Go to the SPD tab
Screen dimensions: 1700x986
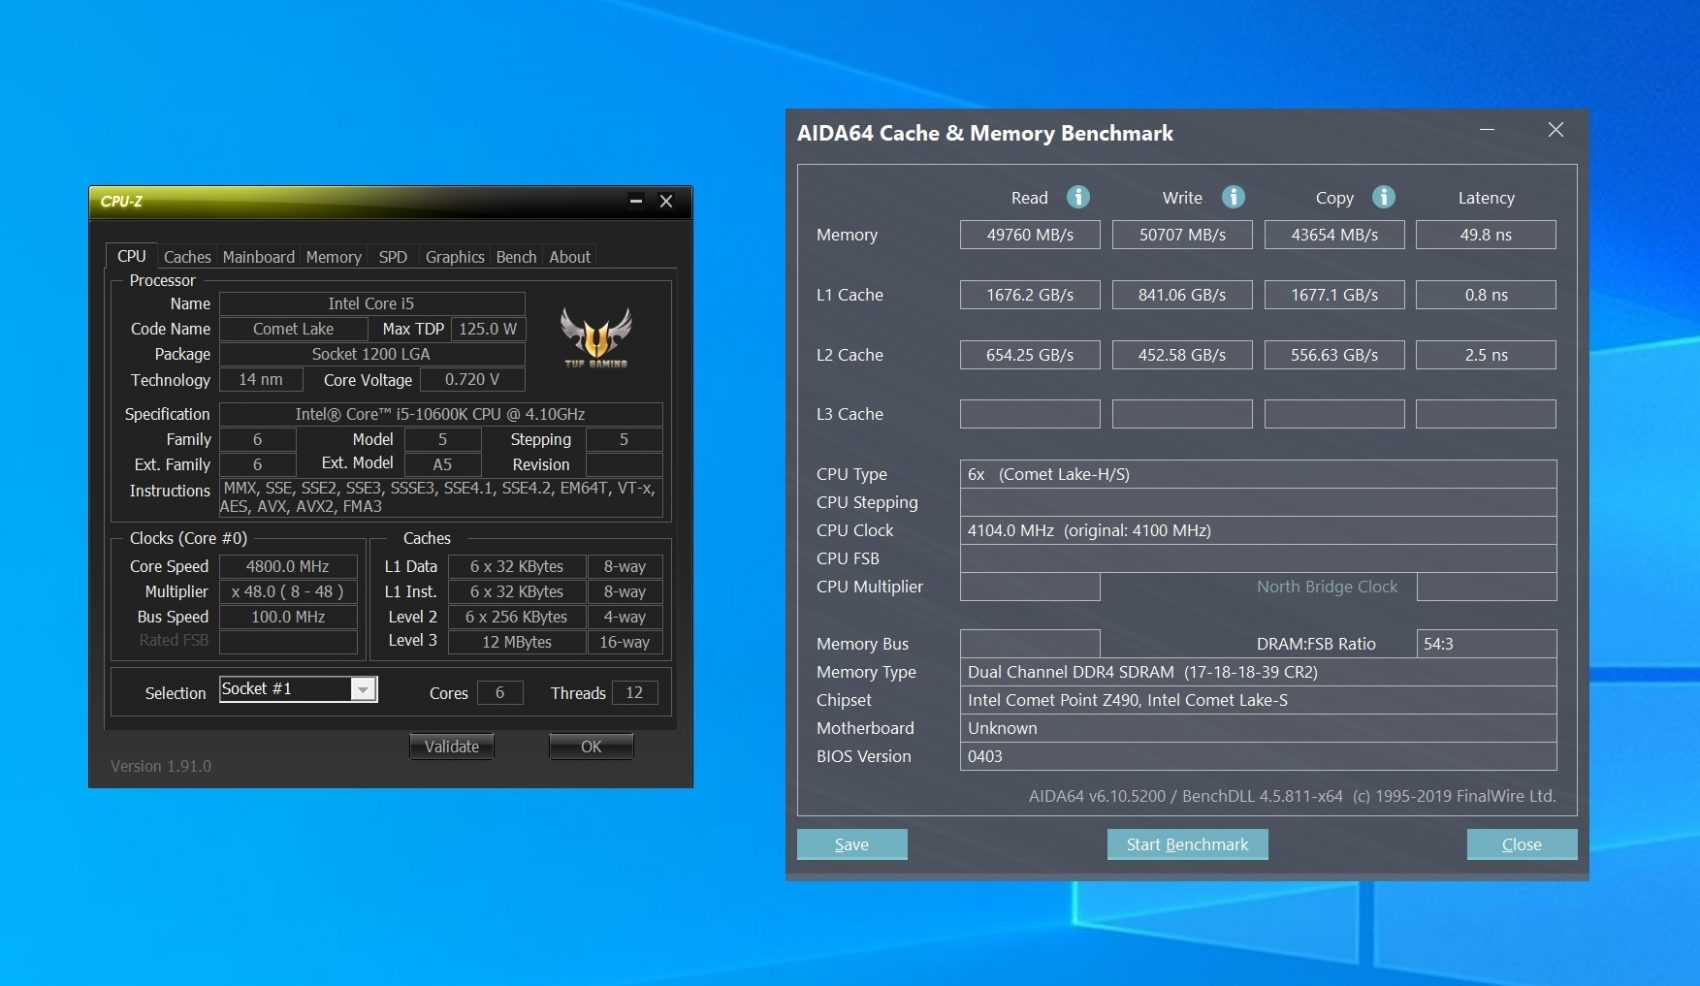pyautogui.click(x=392, y=257)
